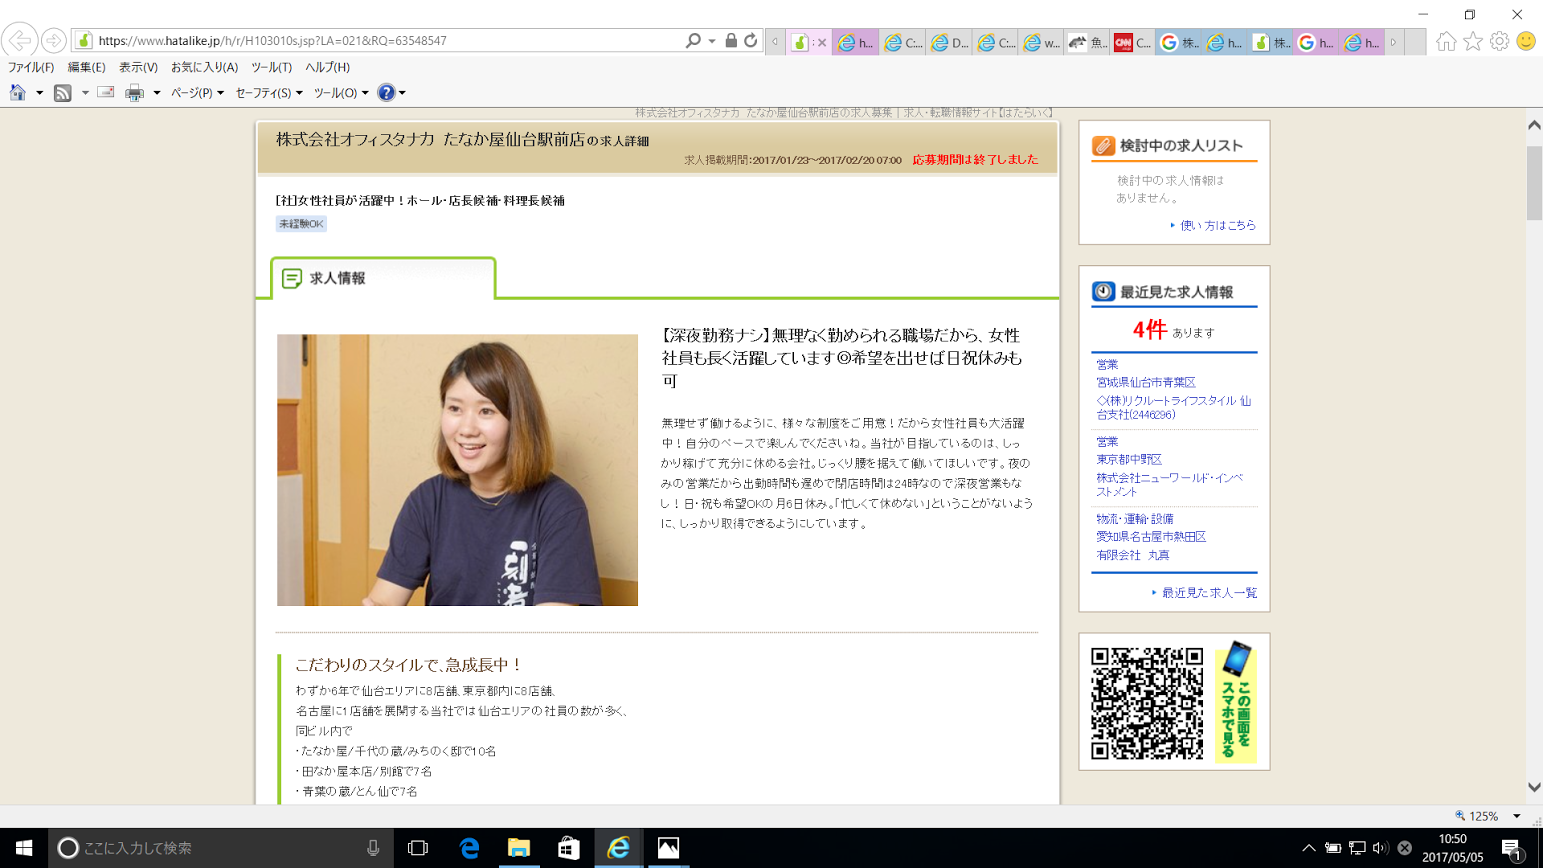The image size is (1543, 868).
Task: Open the zoom level 125% dropdown arrow
Action: point(1517,816)
